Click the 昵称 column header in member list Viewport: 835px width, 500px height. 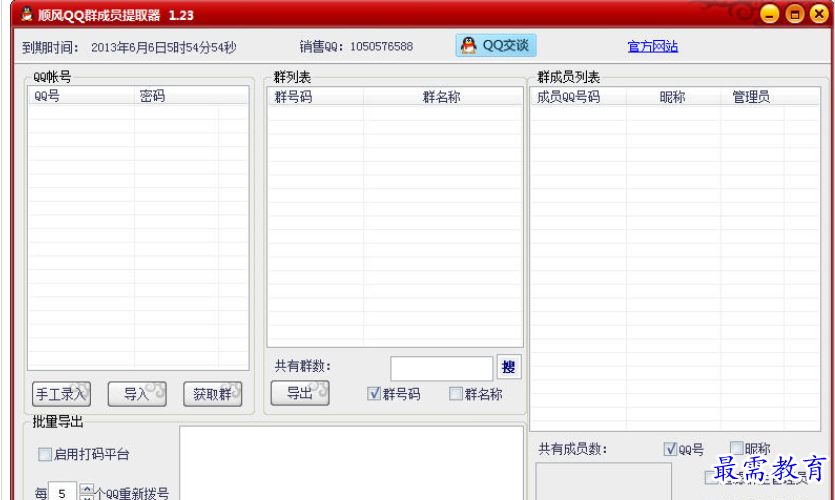pyautogui.click(x=674, y=97)
